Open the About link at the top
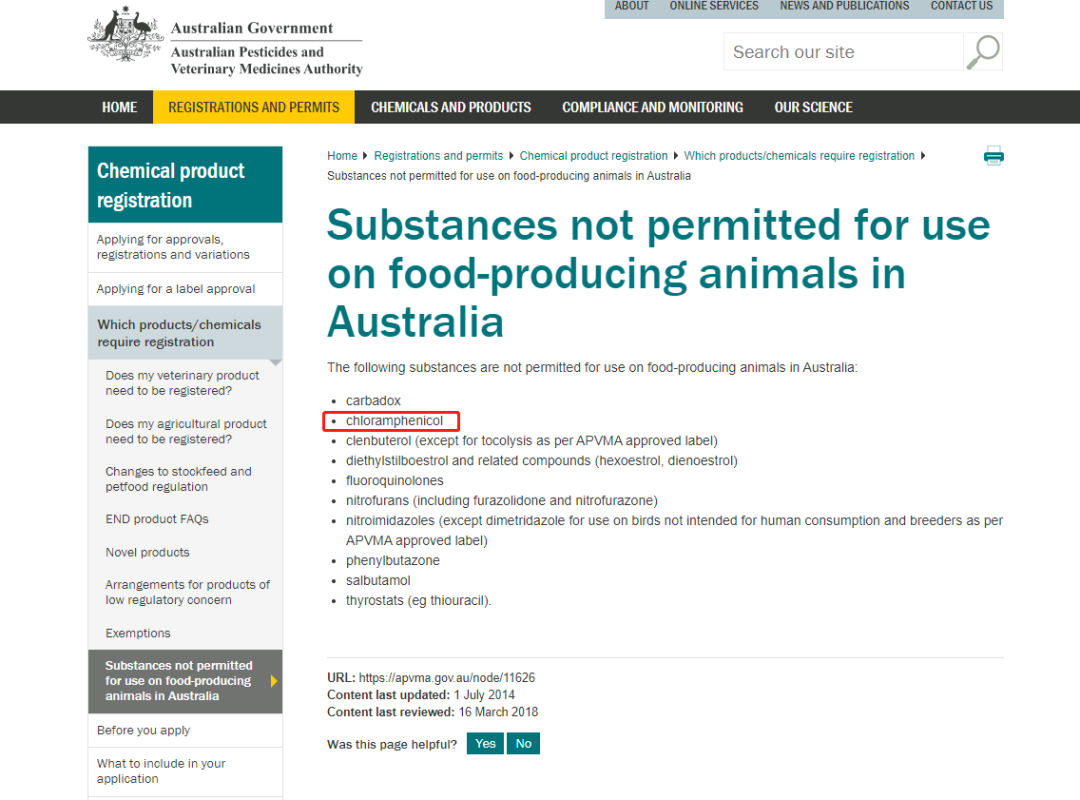Image resolution: width=1080 pixels, height=800 pixels. pos(632,6)
